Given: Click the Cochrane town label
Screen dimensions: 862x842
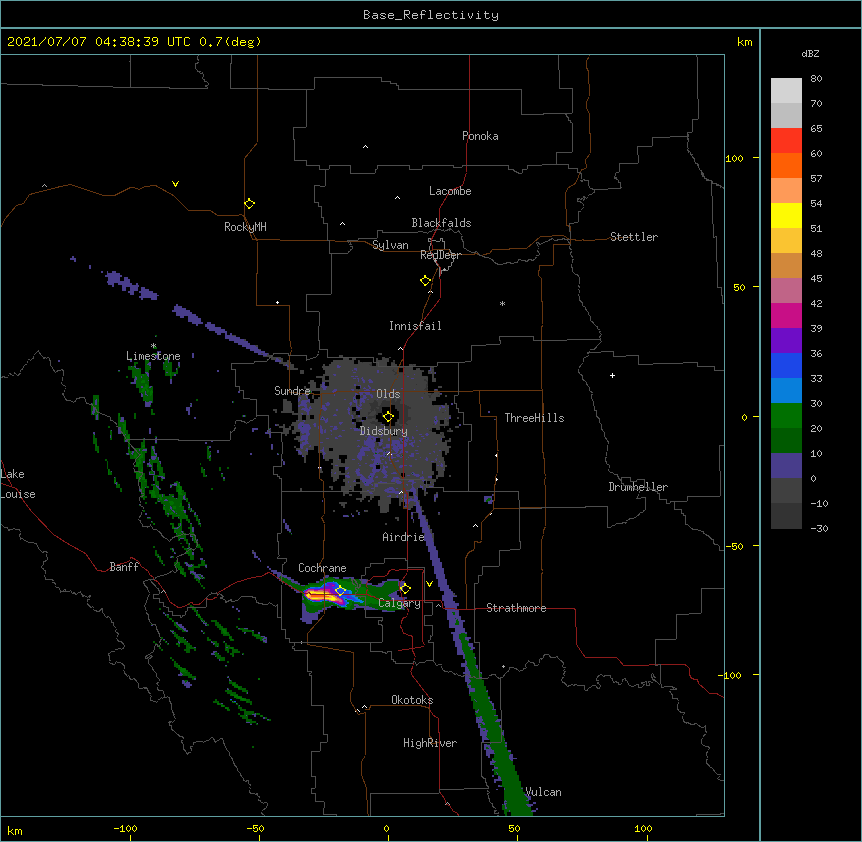Looking at the screenshot, I should tap(322, 568).
